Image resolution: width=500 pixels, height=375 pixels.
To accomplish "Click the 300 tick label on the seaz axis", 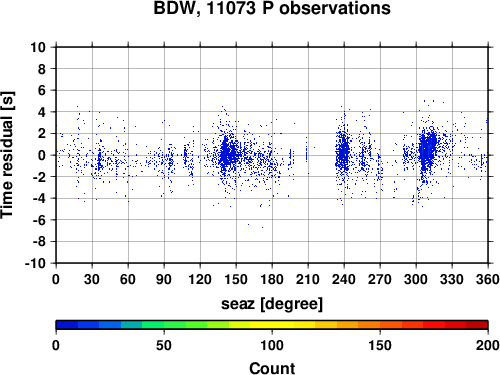I will pos(416,279).
